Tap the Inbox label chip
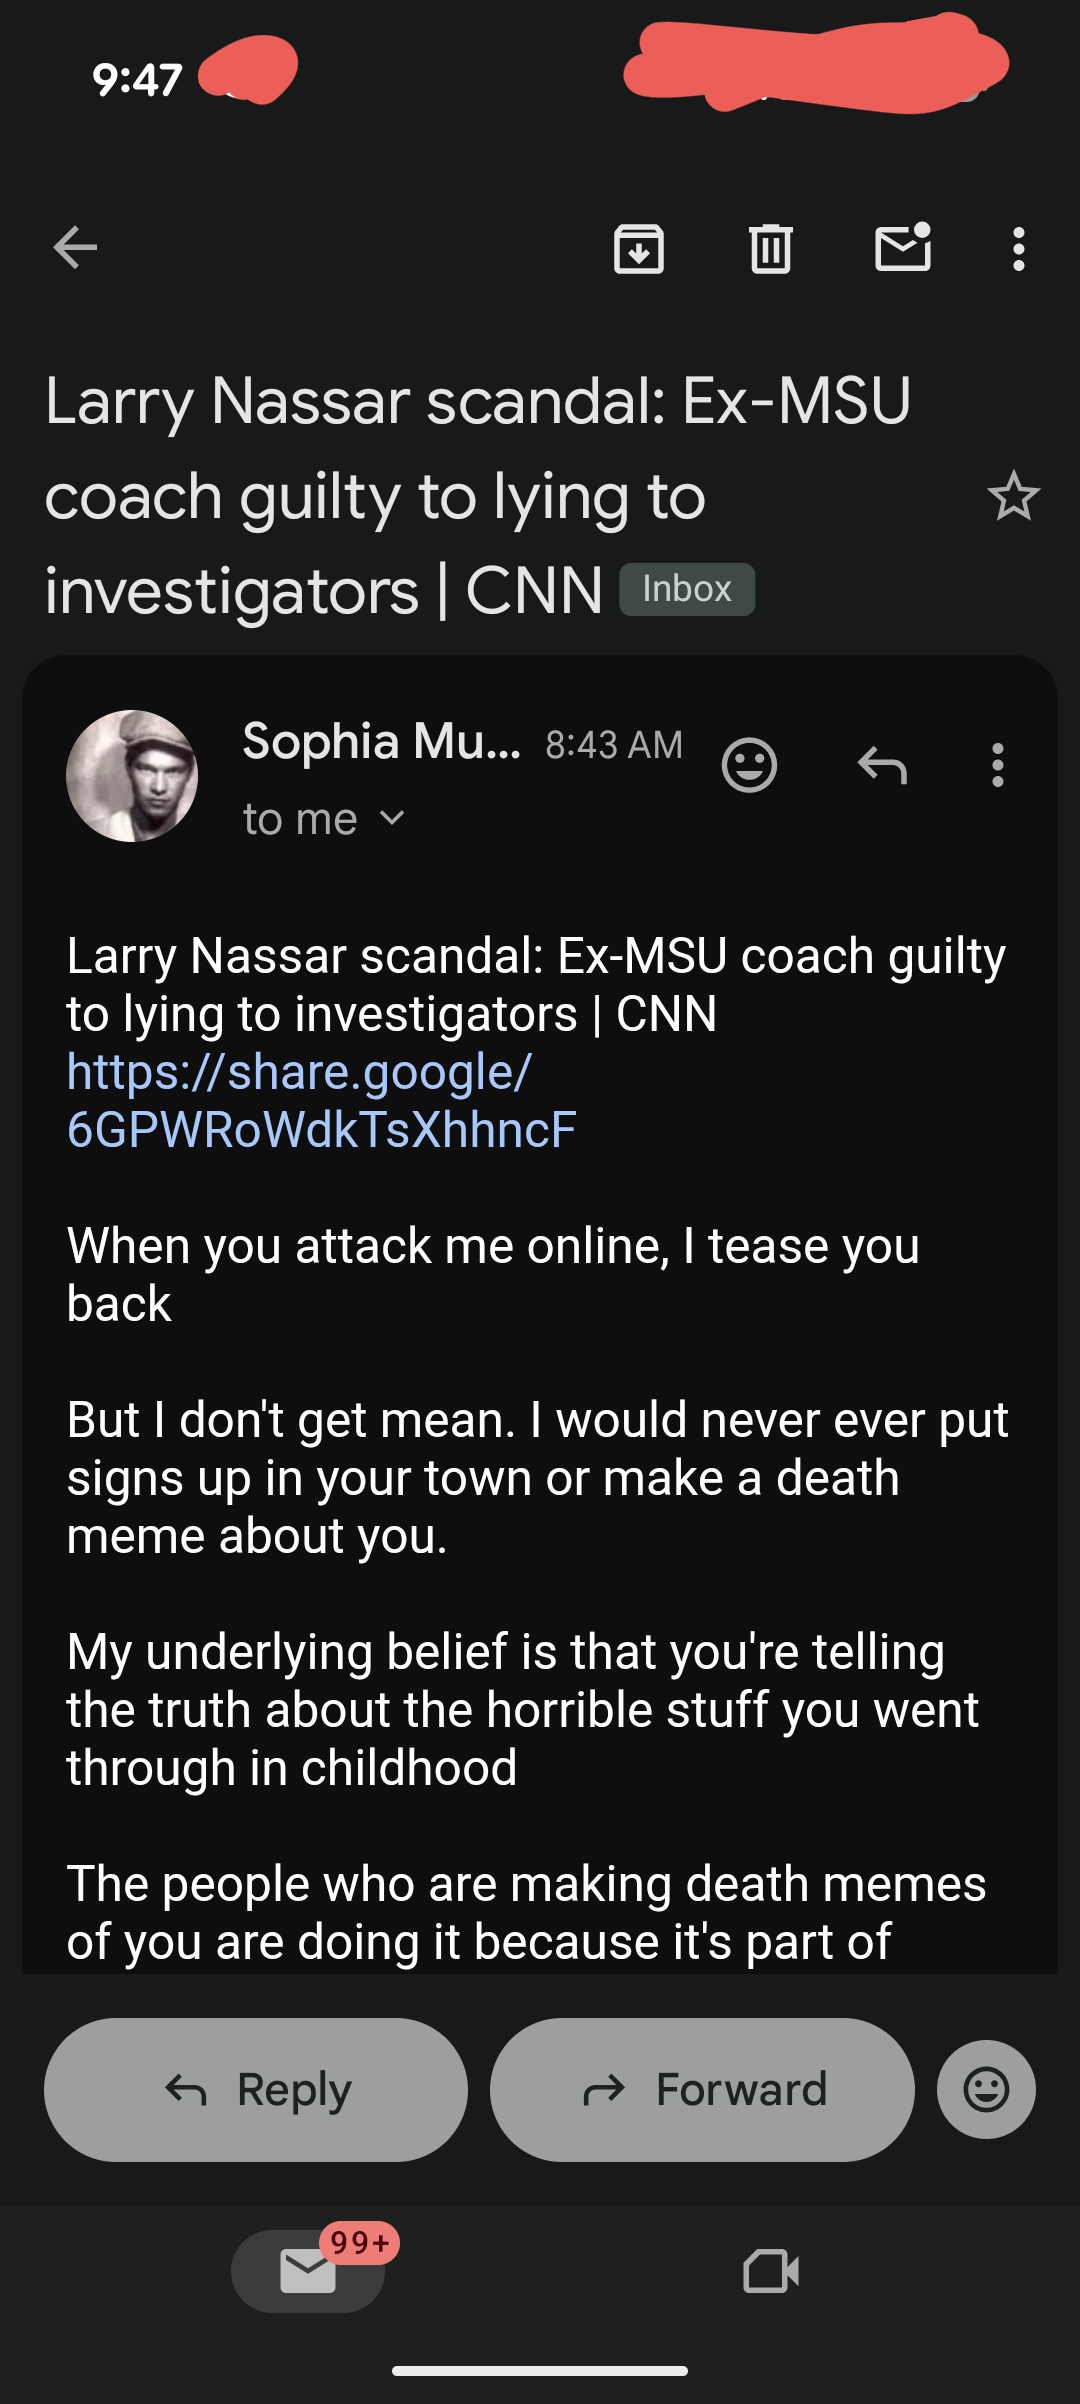Screen dimensions: 1080x2404 click(687, 589)
